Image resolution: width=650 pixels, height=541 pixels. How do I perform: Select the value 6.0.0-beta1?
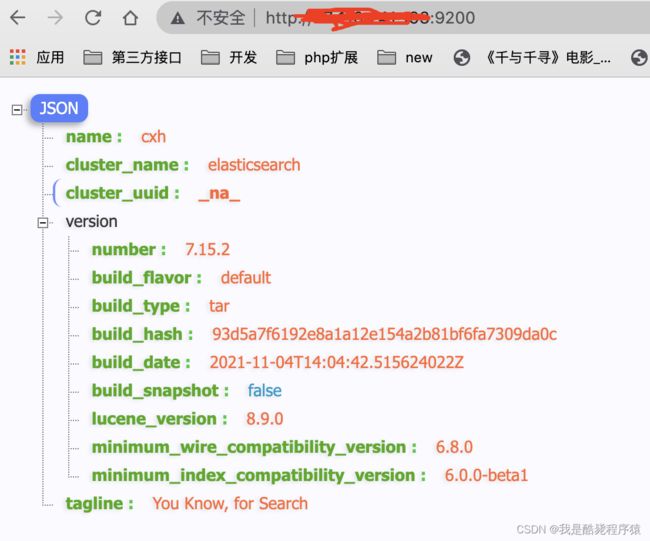pos(486,475)
